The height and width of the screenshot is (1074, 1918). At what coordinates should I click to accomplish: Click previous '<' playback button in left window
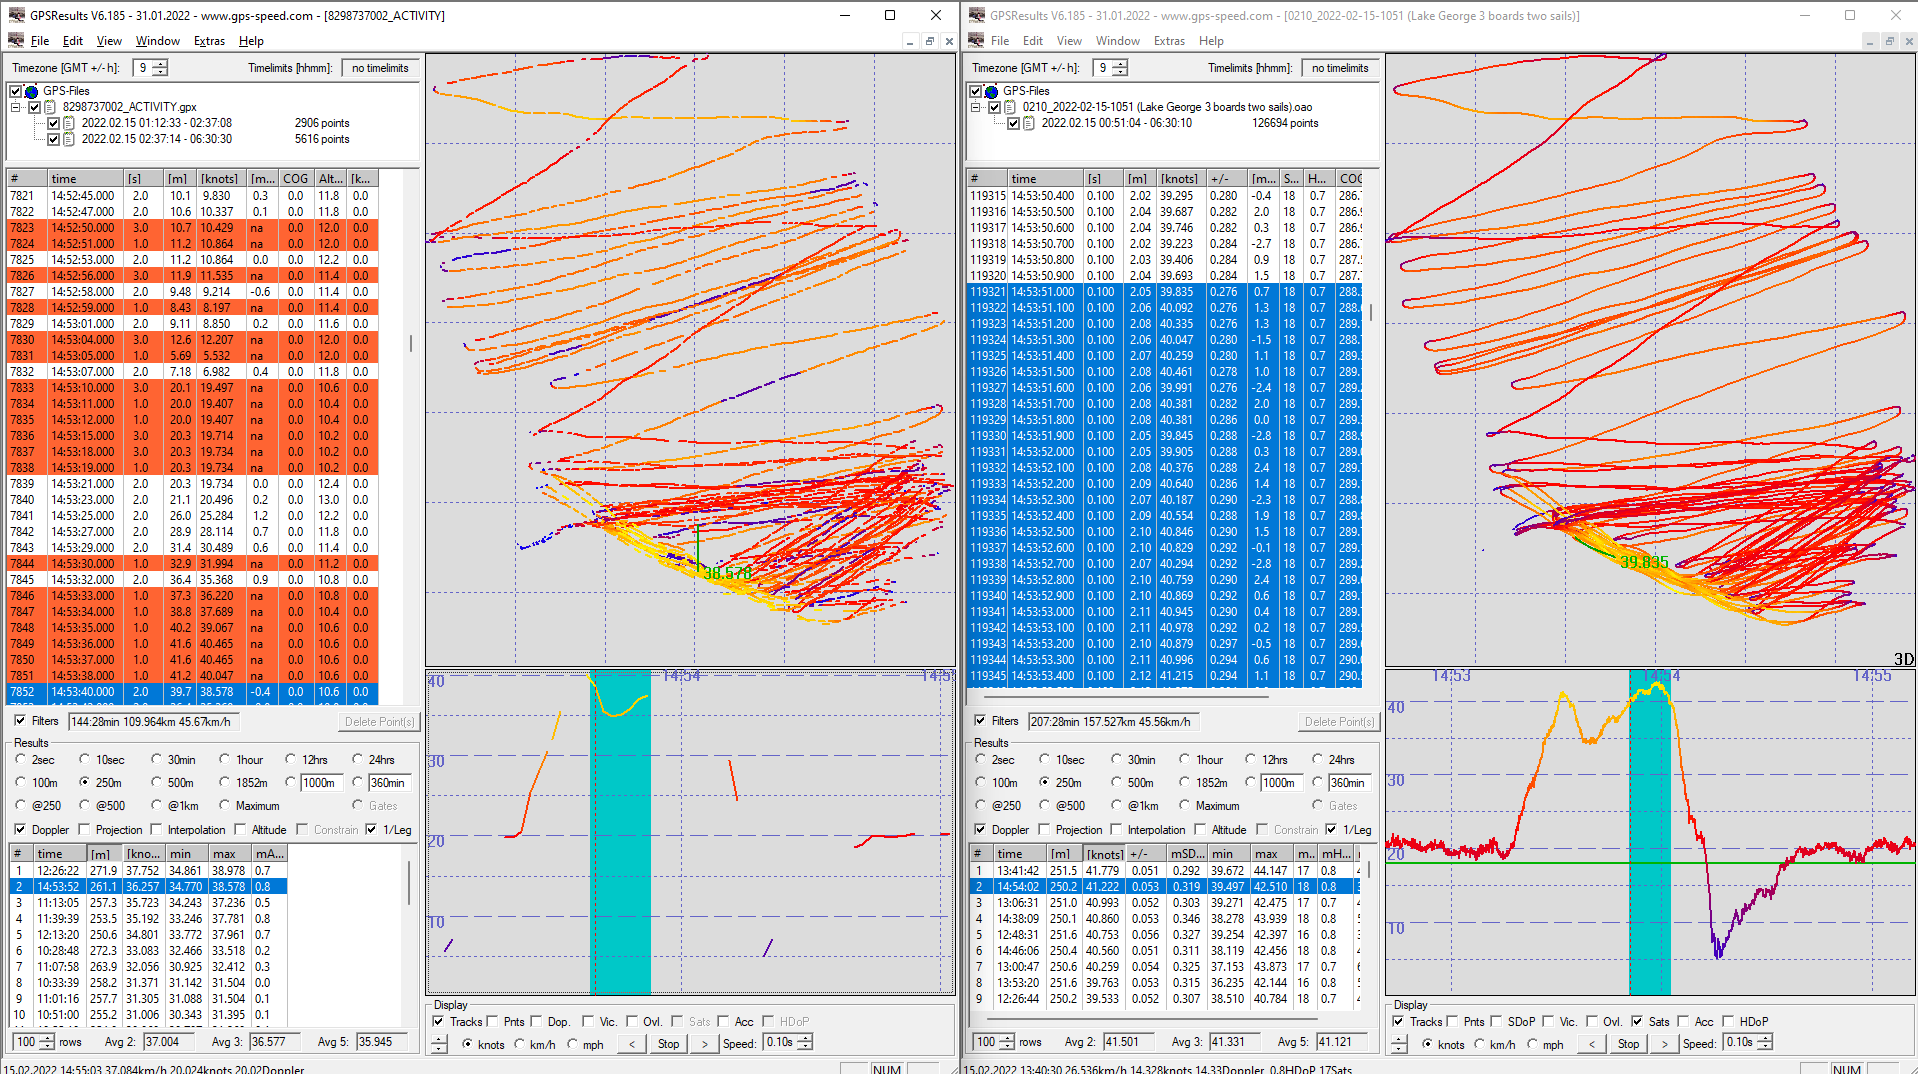click(631, 1043)
